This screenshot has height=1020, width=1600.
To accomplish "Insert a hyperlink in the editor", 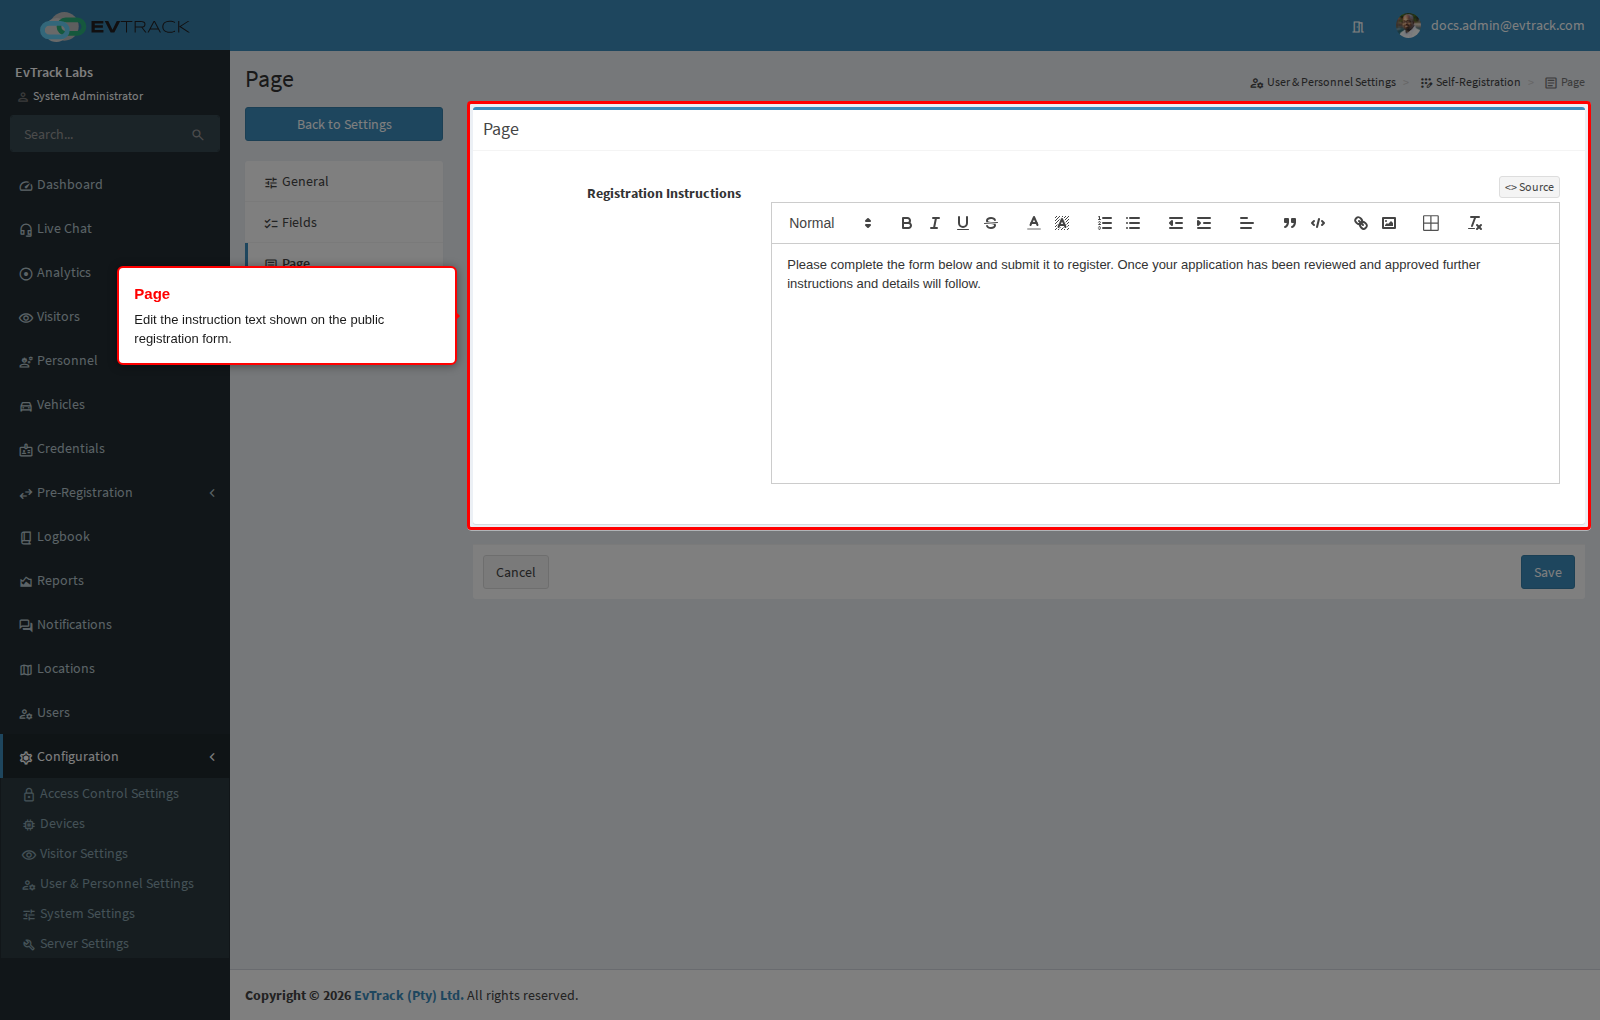I will [1360, 223].
